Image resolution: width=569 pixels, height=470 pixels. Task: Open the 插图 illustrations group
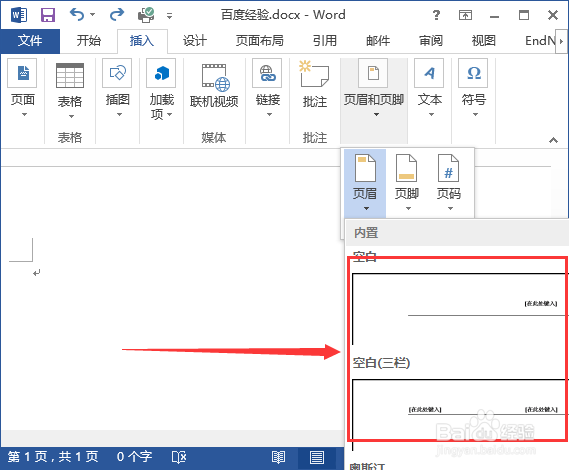pos(117,88)
